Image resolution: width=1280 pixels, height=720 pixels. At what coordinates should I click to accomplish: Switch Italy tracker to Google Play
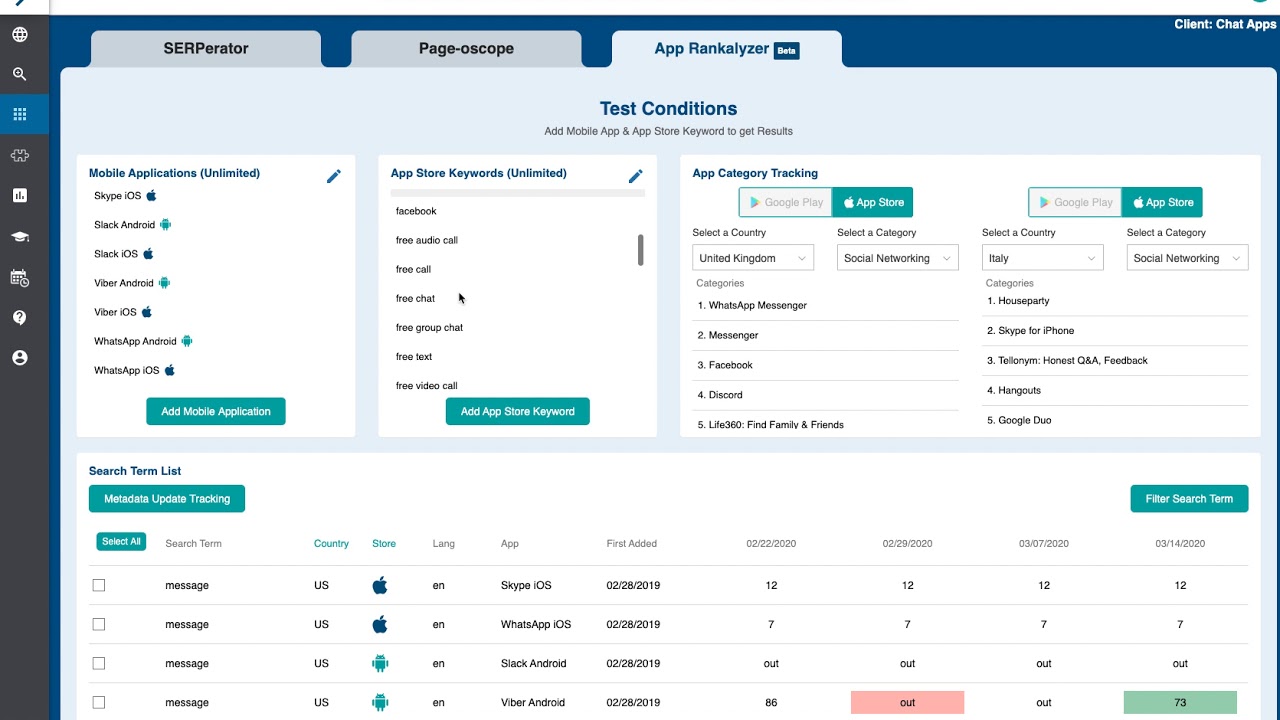1076,202
